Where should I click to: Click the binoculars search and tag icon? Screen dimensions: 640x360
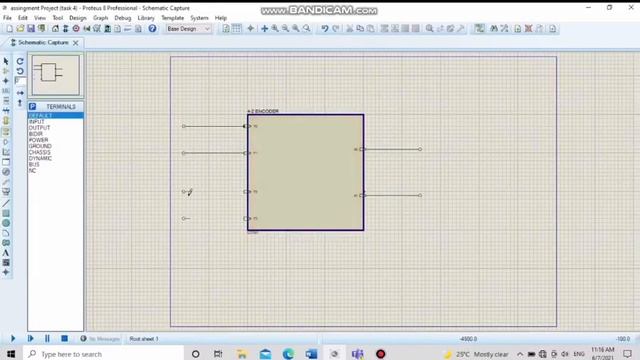coord(494,29)
